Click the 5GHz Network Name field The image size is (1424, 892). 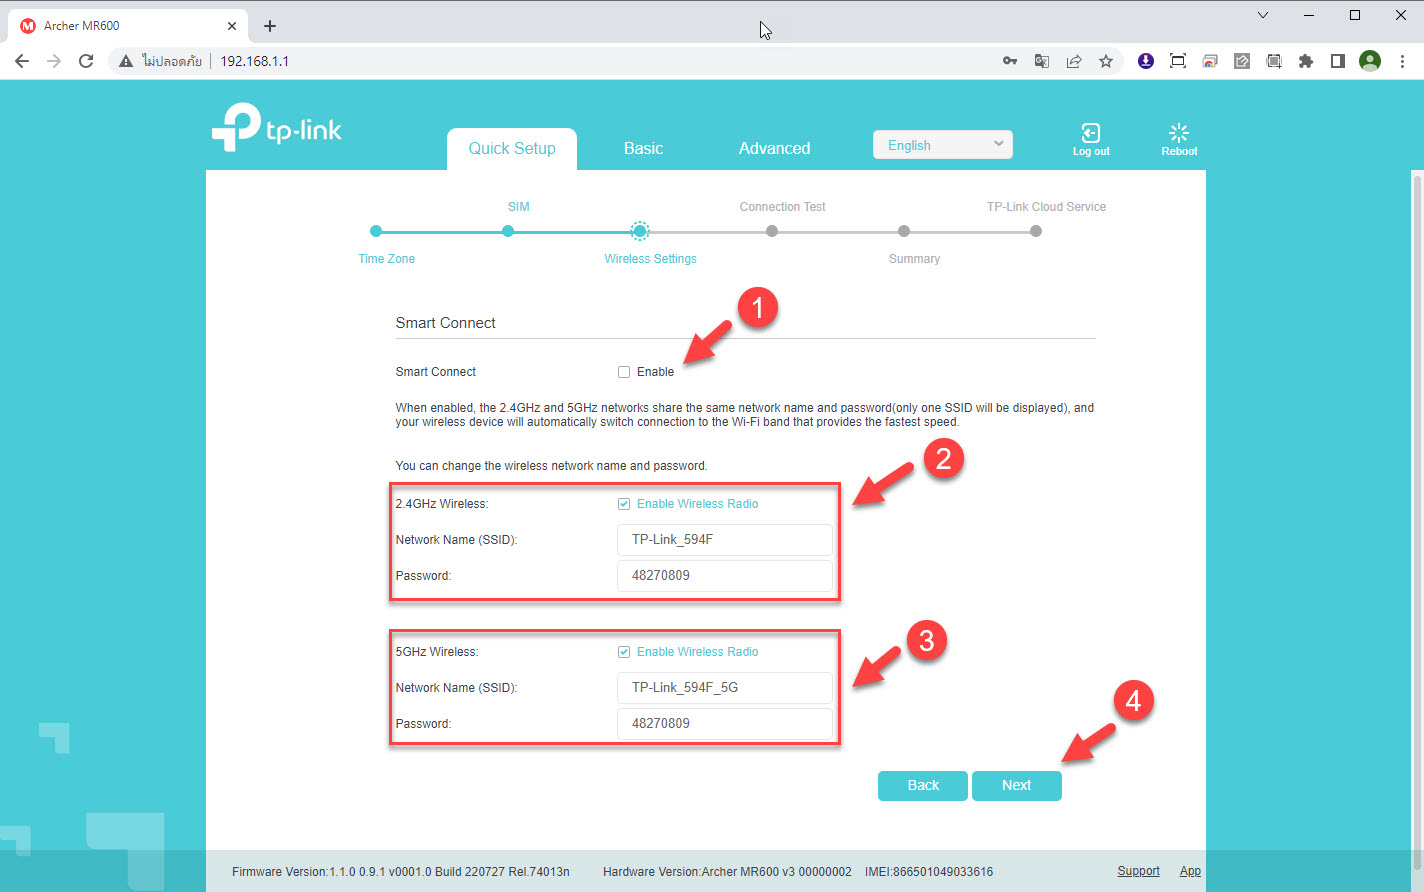coord(725,688)
